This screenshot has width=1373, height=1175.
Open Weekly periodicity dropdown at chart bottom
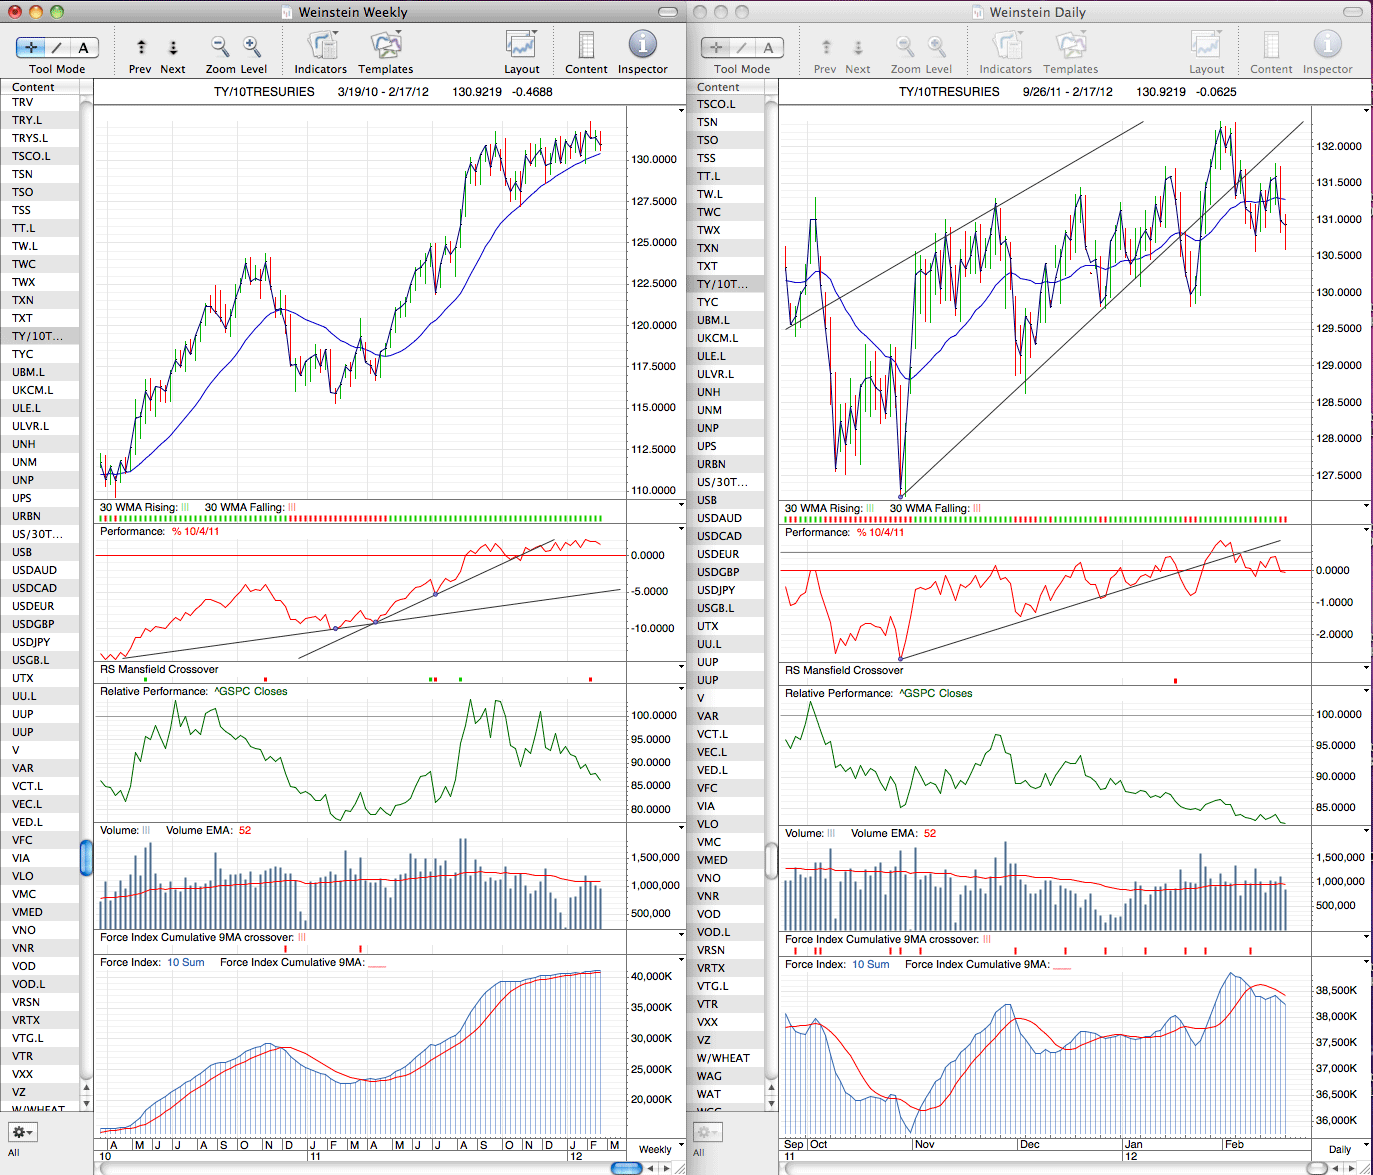(661, 1148)
